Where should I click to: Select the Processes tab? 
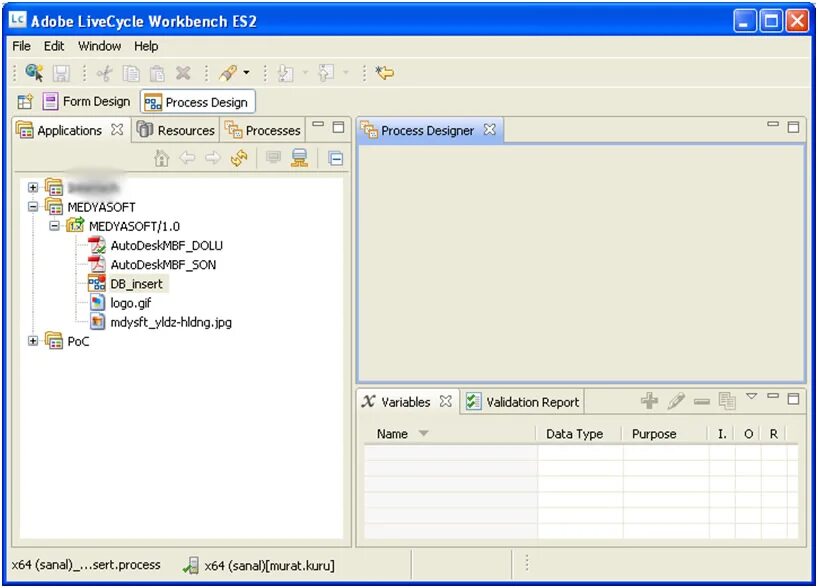coord(262,130)
